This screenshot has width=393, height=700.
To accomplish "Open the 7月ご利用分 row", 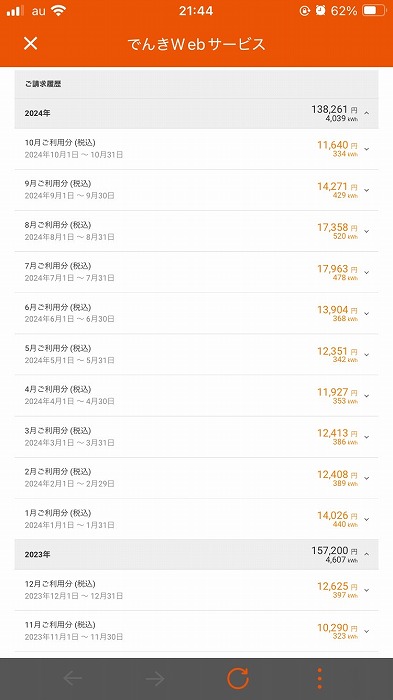I will click(196, 272).
